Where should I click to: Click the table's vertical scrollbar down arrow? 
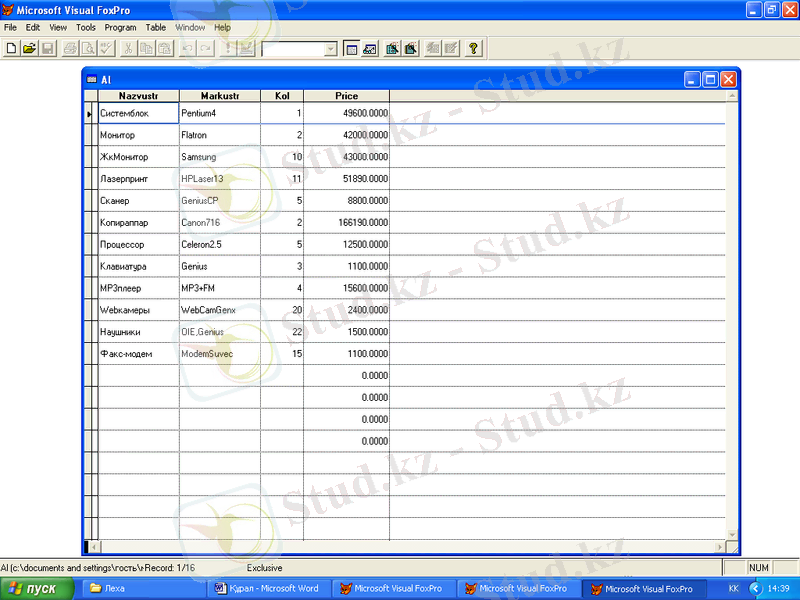(732, 535)
